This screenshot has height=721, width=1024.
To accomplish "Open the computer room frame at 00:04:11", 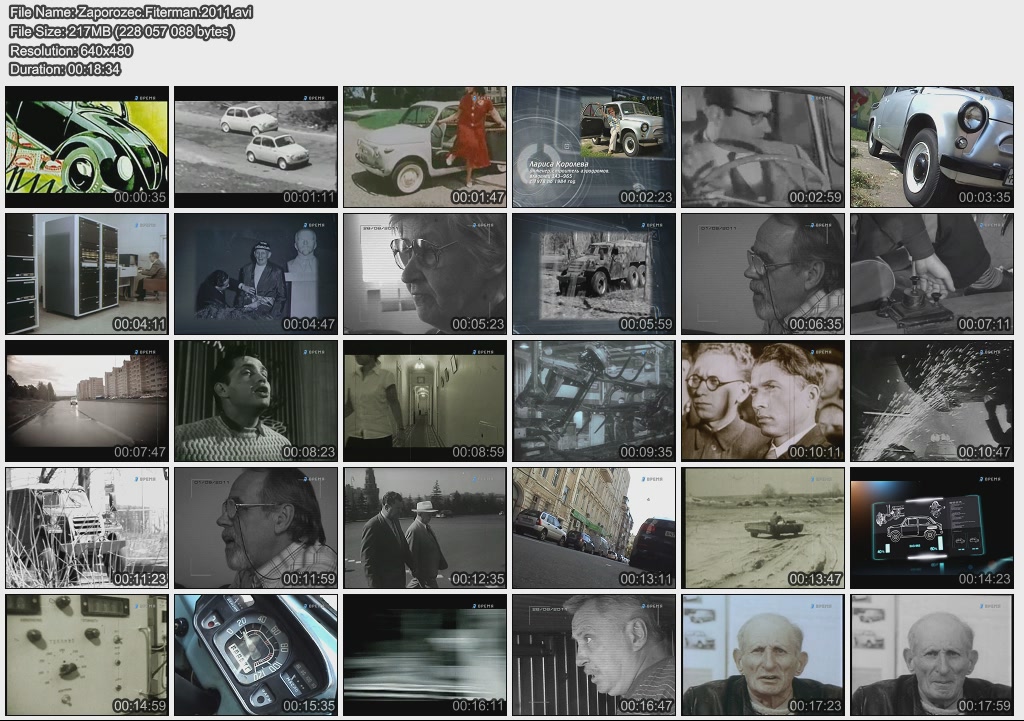I will (87, 274).
